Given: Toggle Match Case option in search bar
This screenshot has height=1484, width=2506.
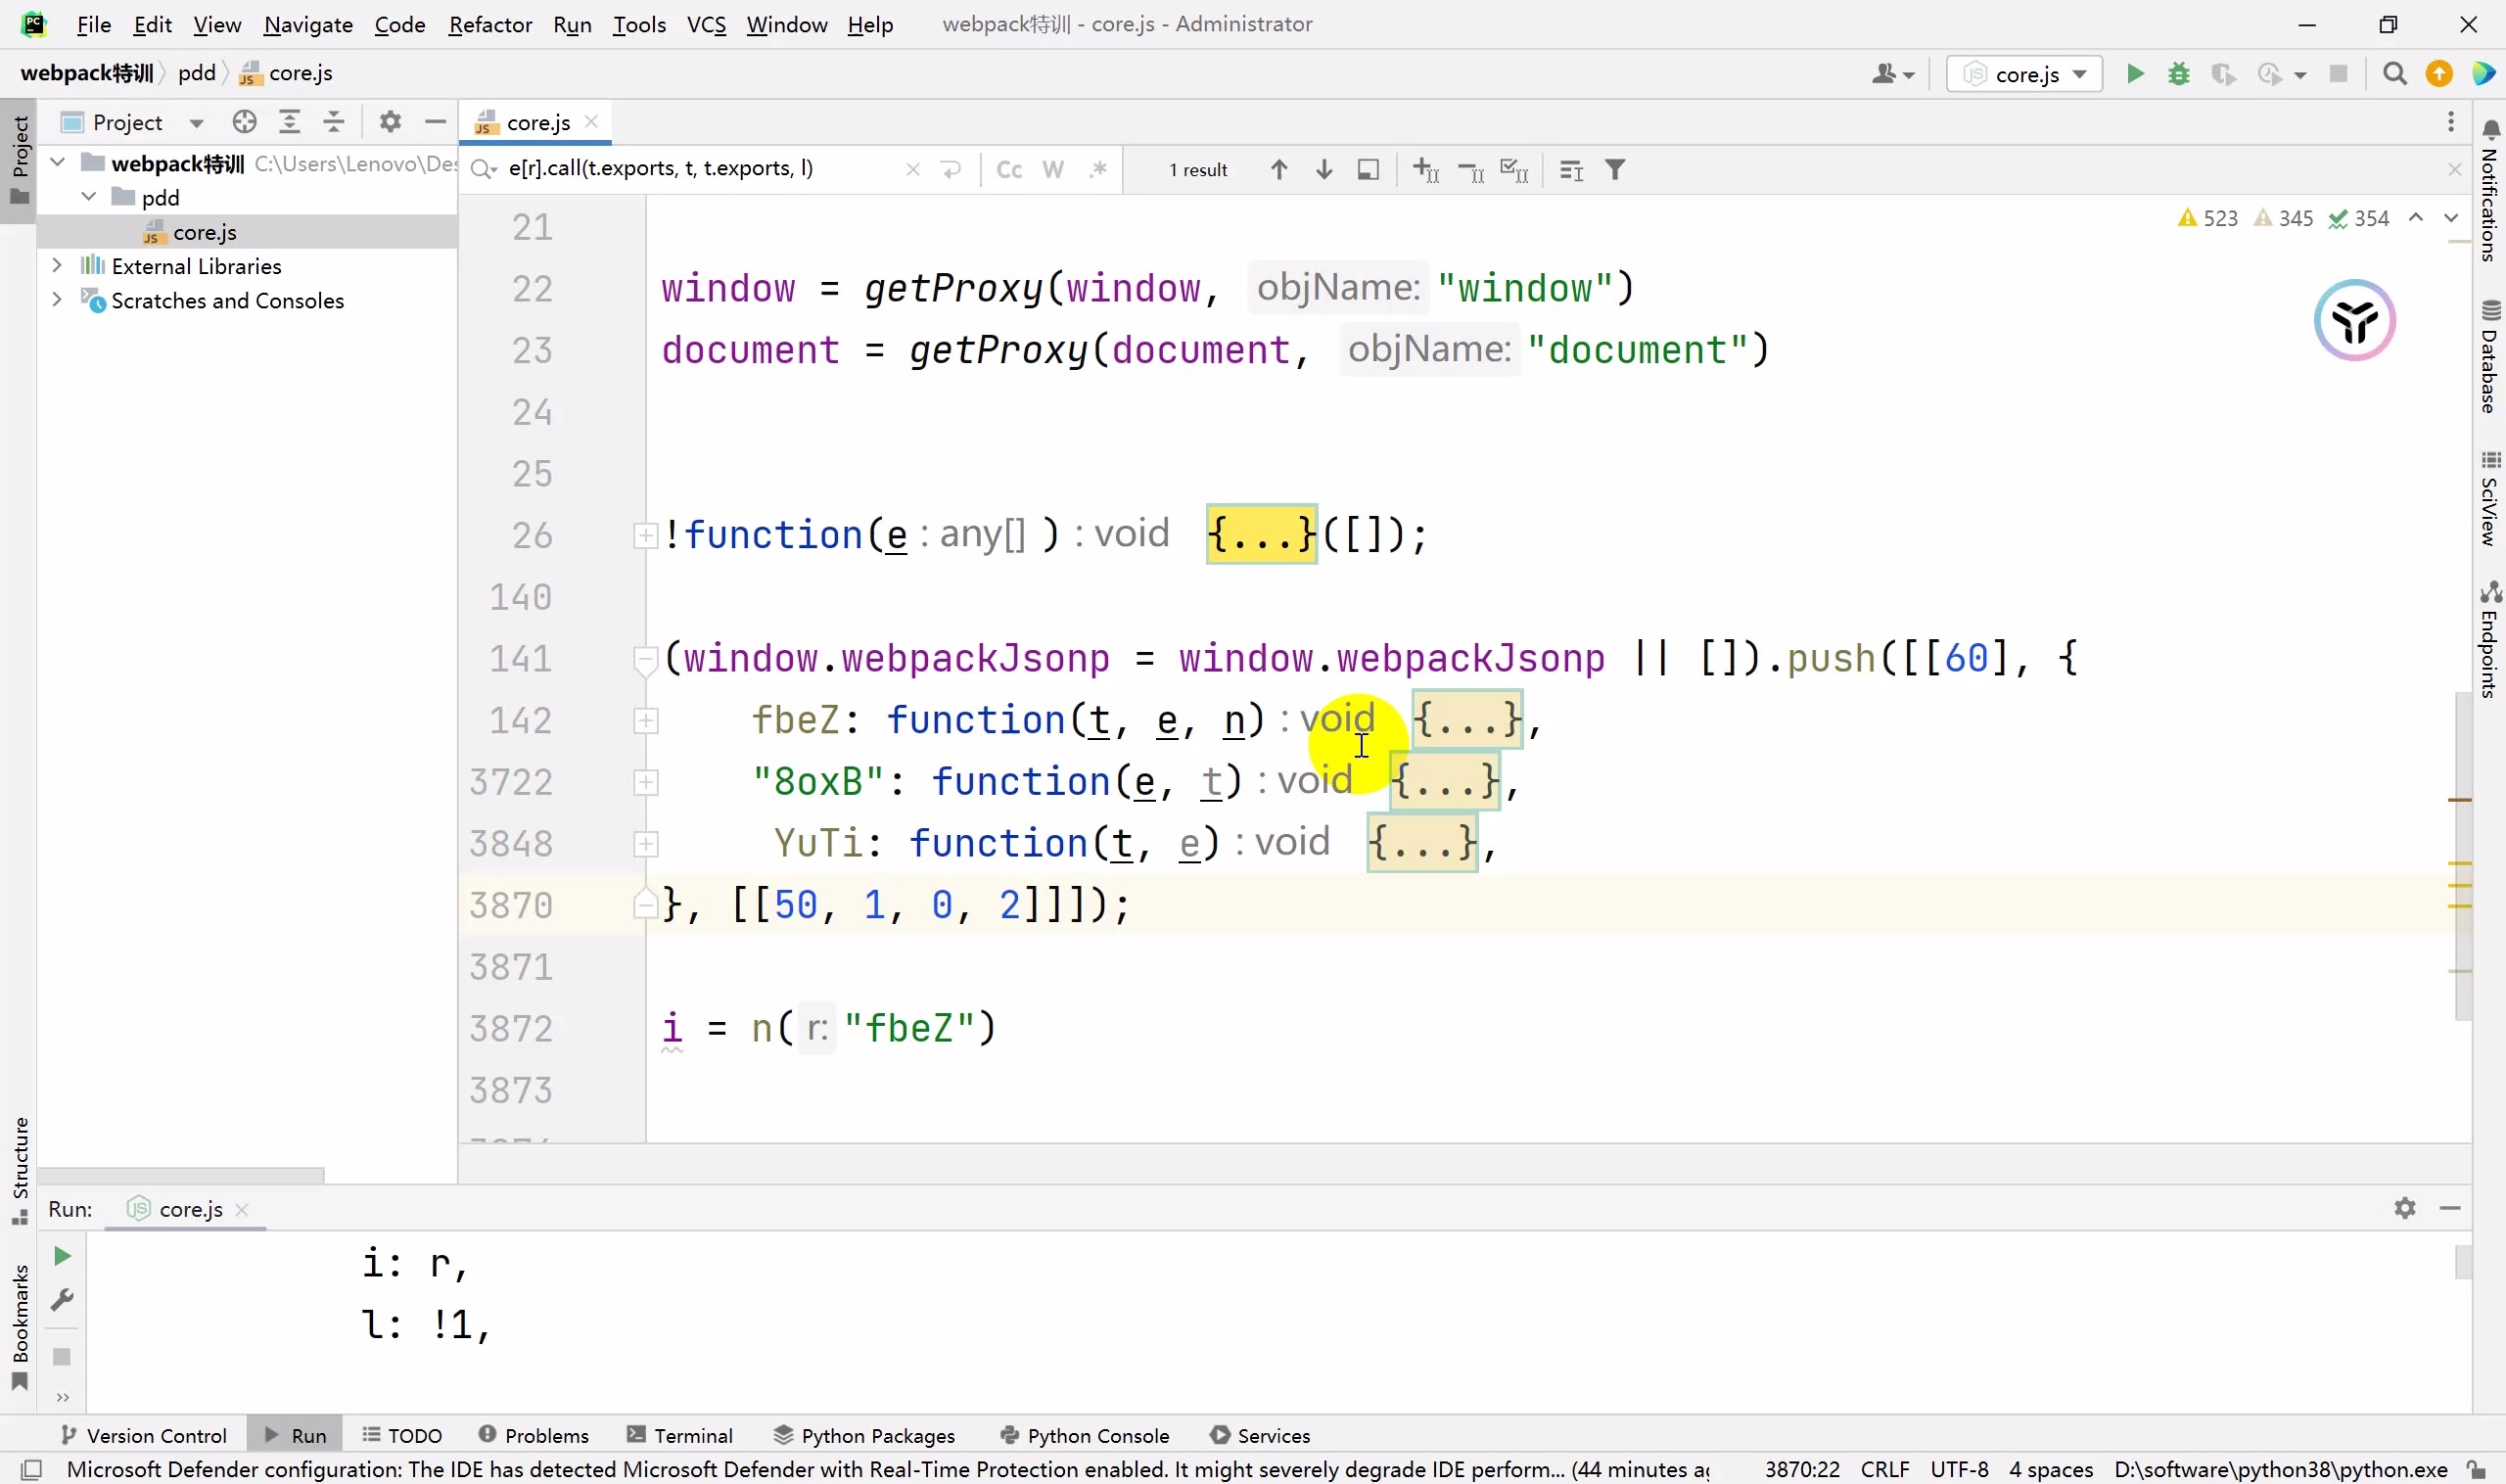Looking at the screenshot, I should [1009, 170].
